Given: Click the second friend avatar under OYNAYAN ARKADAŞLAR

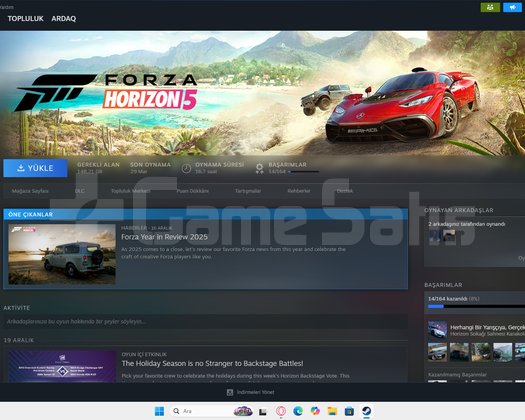Looking at the screenshot, I should pos(449,236).
